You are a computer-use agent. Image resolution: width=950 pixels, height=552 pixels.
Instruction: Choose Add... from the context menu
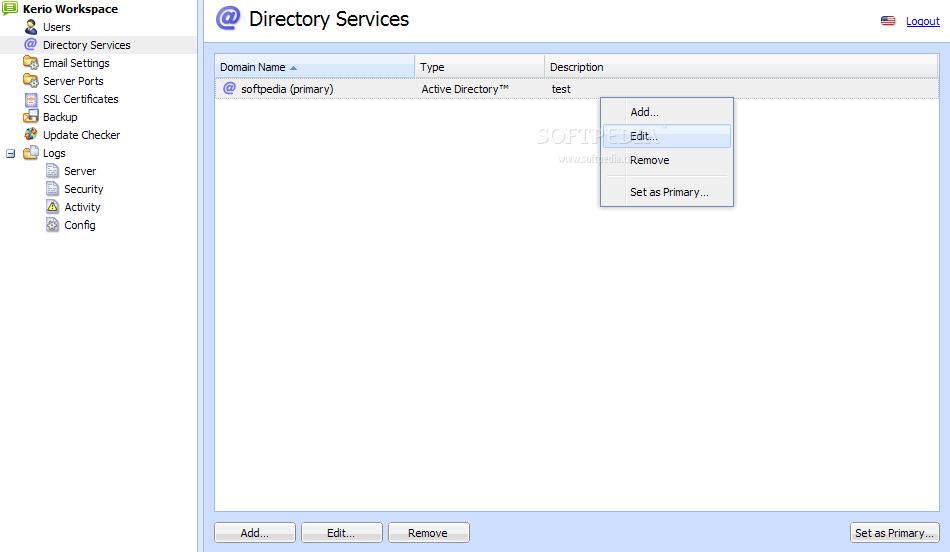tap(666, 112)
